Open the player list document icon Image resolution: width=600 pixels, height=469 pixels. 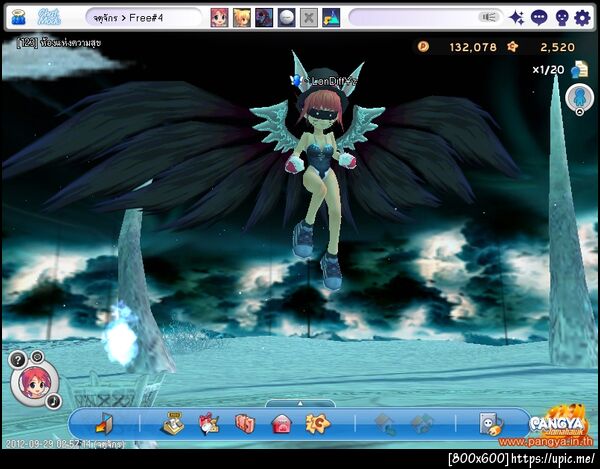(580, 70)
